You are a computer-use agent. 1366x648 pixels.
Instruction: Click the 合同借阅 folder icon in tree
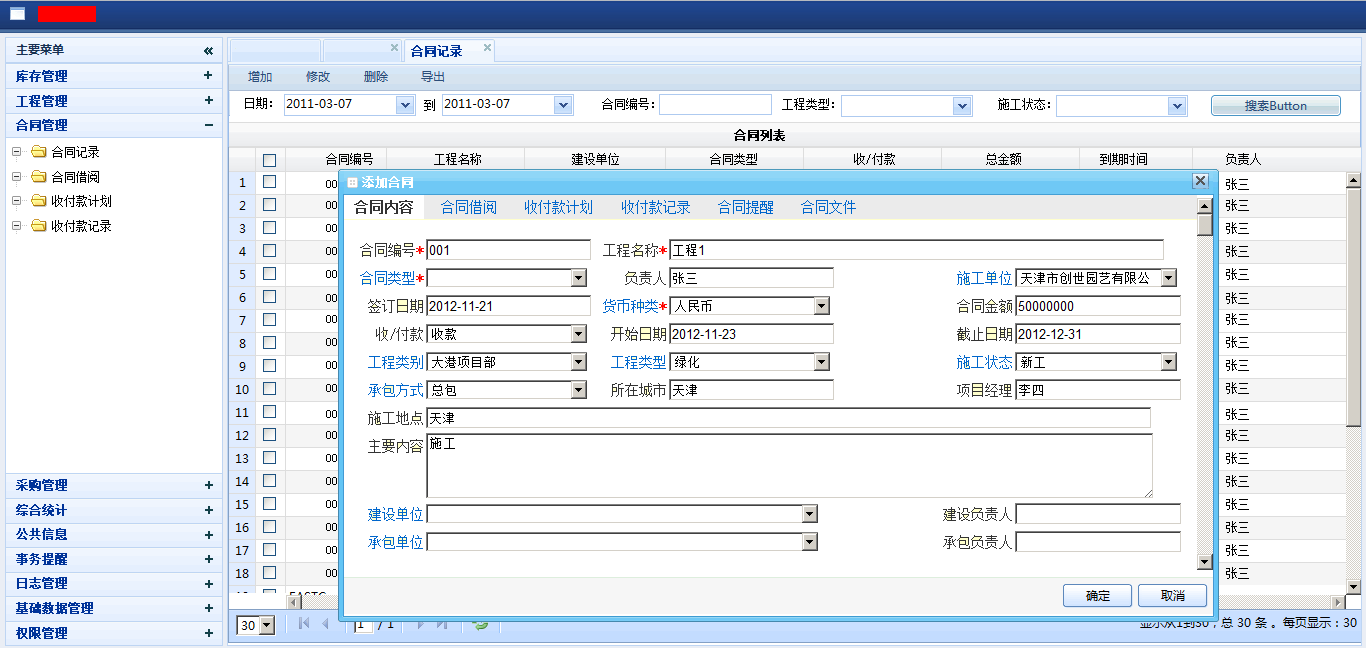(x=39, y=177)
